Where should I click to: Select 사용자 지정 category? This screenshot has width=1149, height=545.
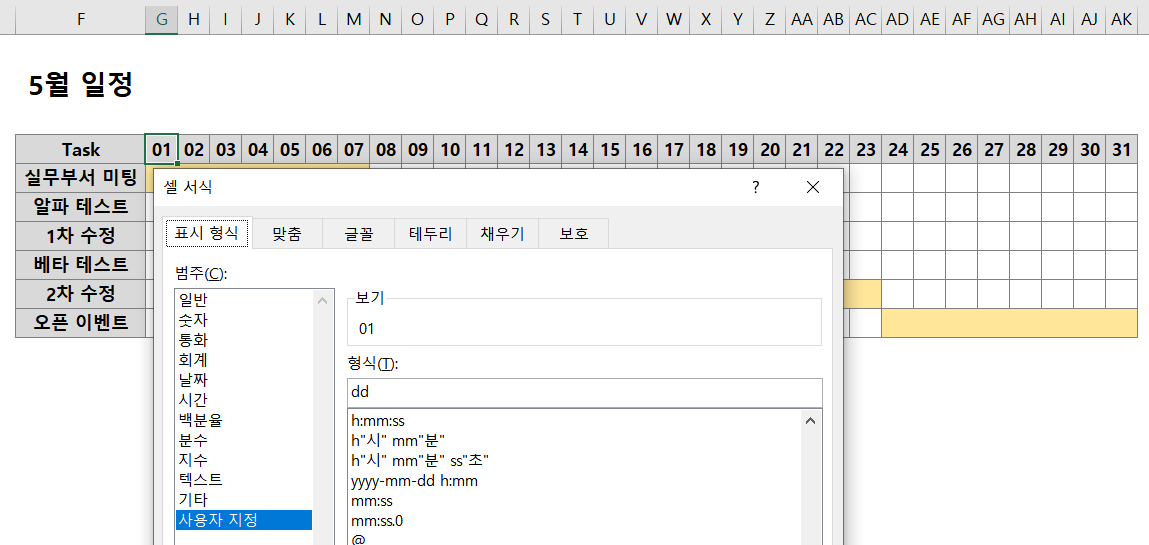pyautogui.click(x=244, y=520)
